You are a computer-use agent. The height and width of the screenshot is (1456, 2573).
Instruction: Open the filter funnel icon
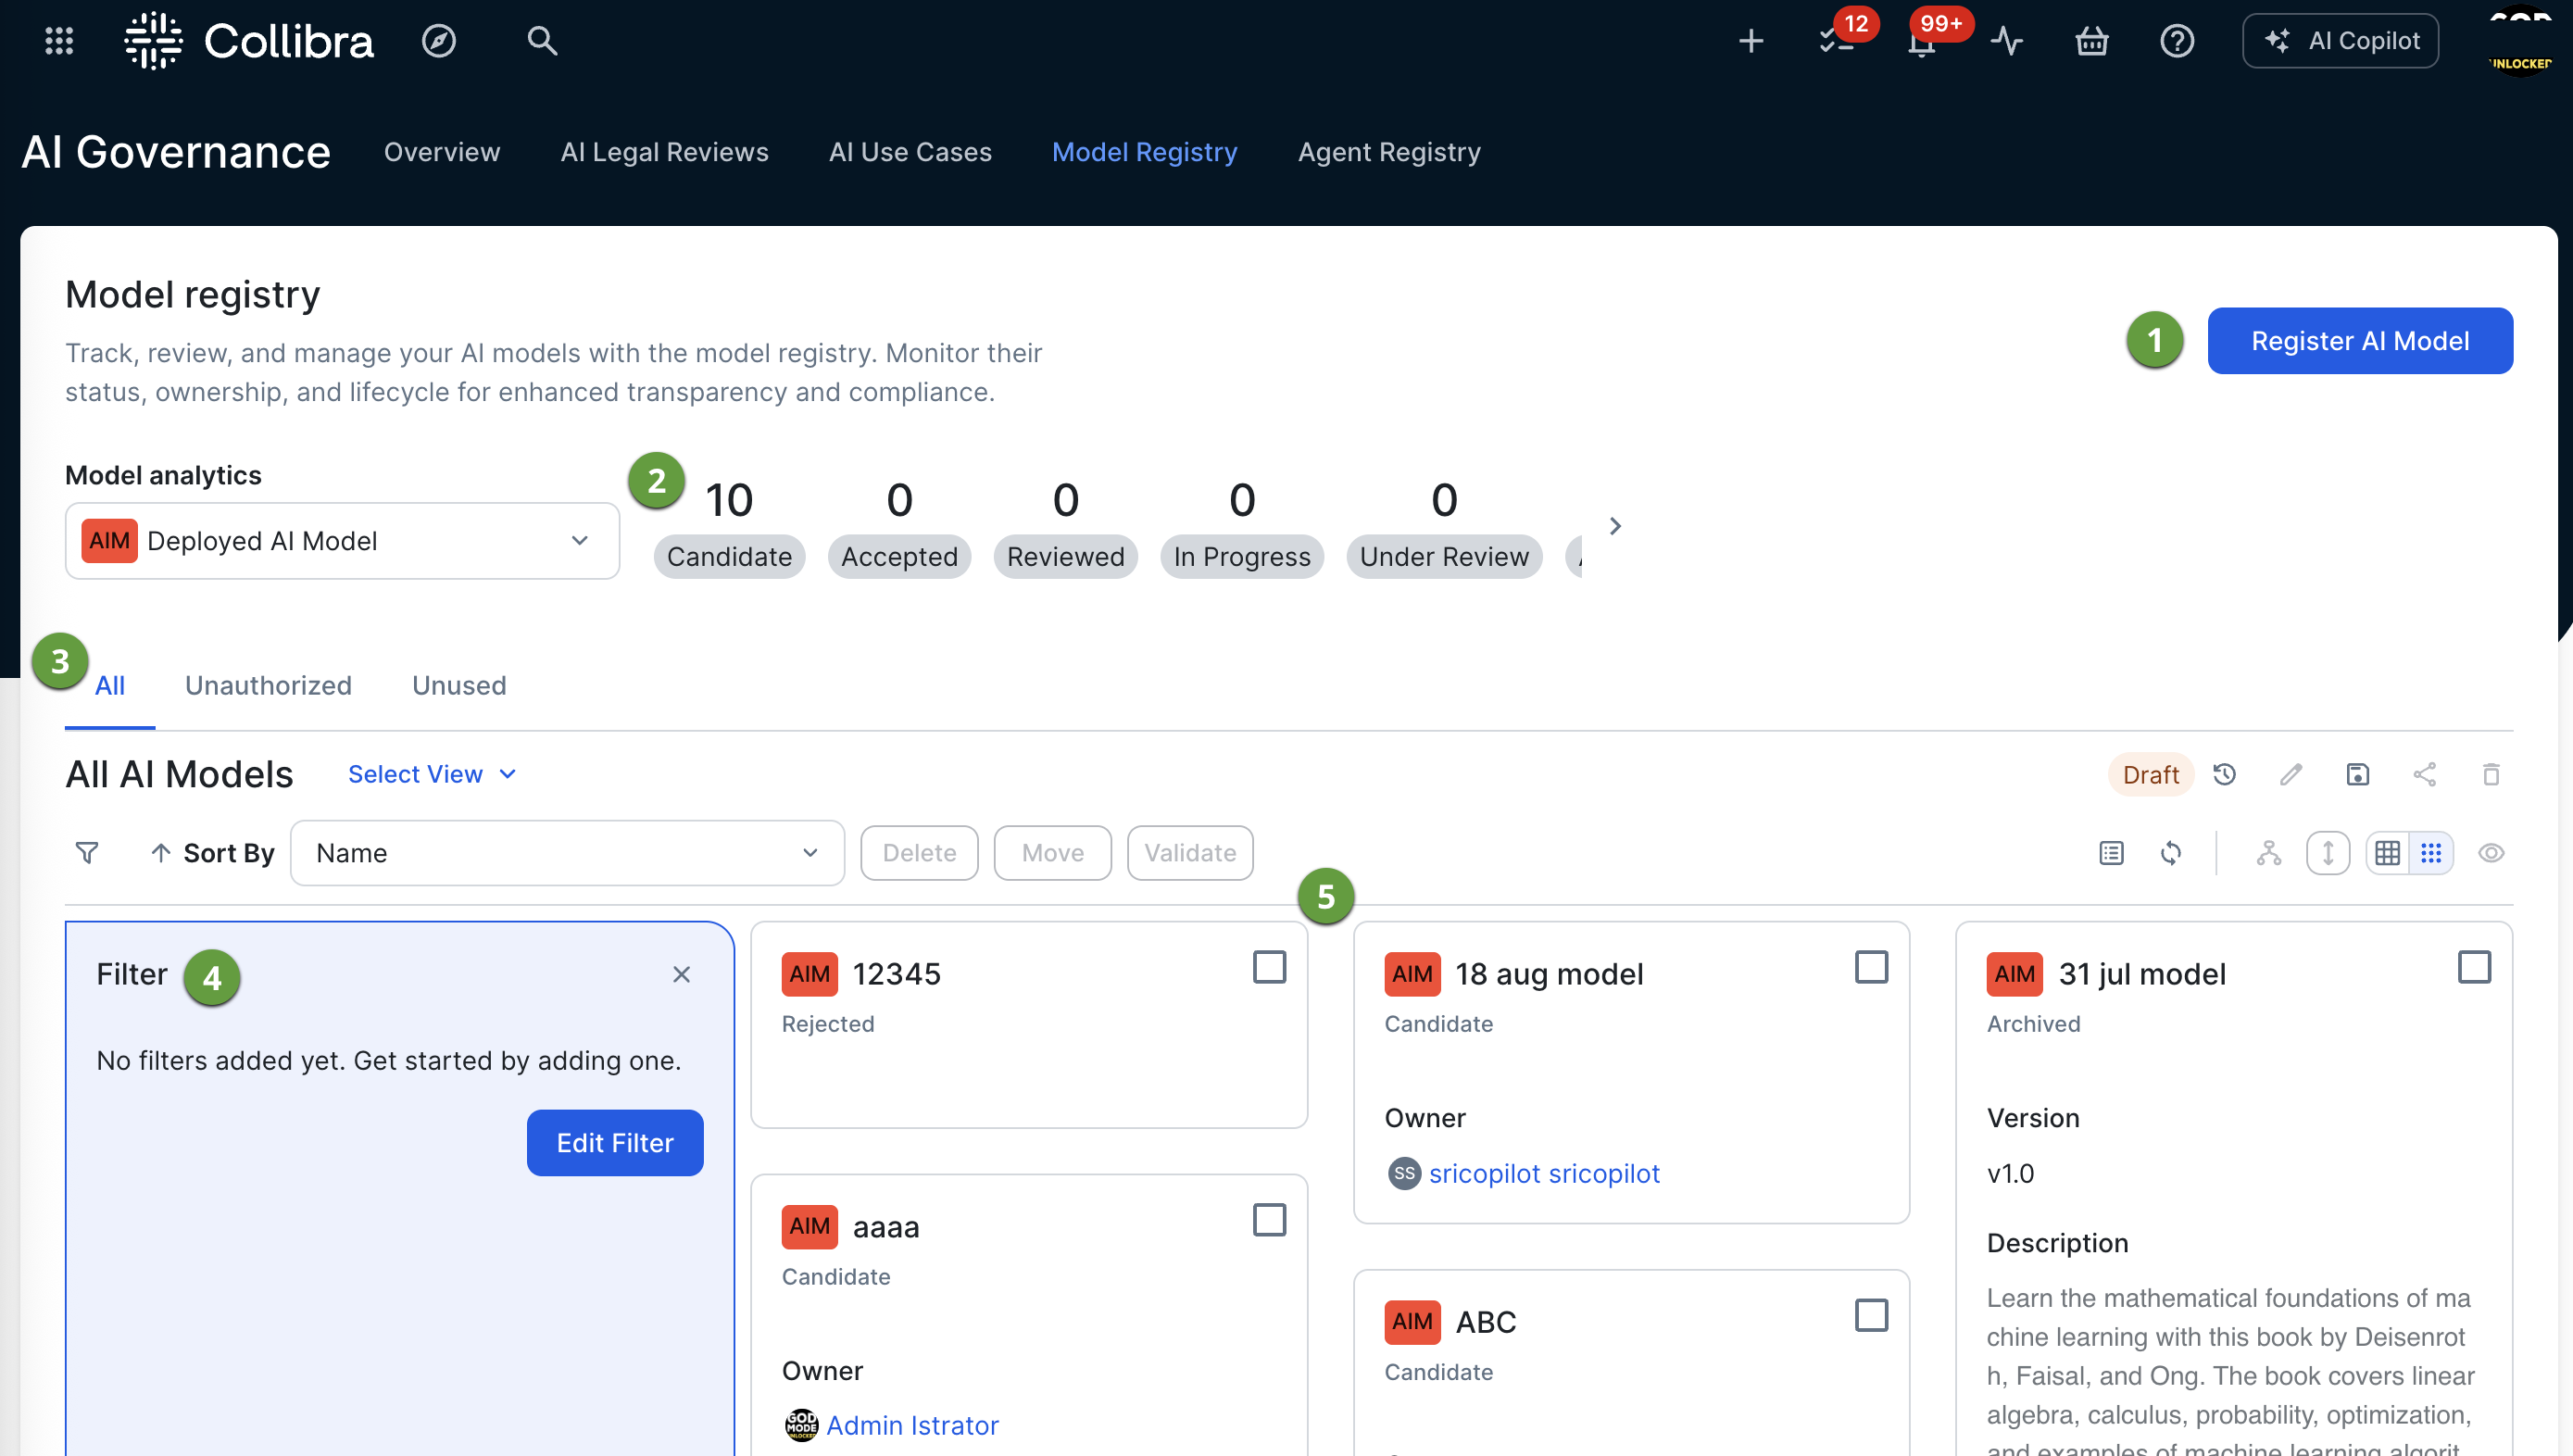[87, 853]
